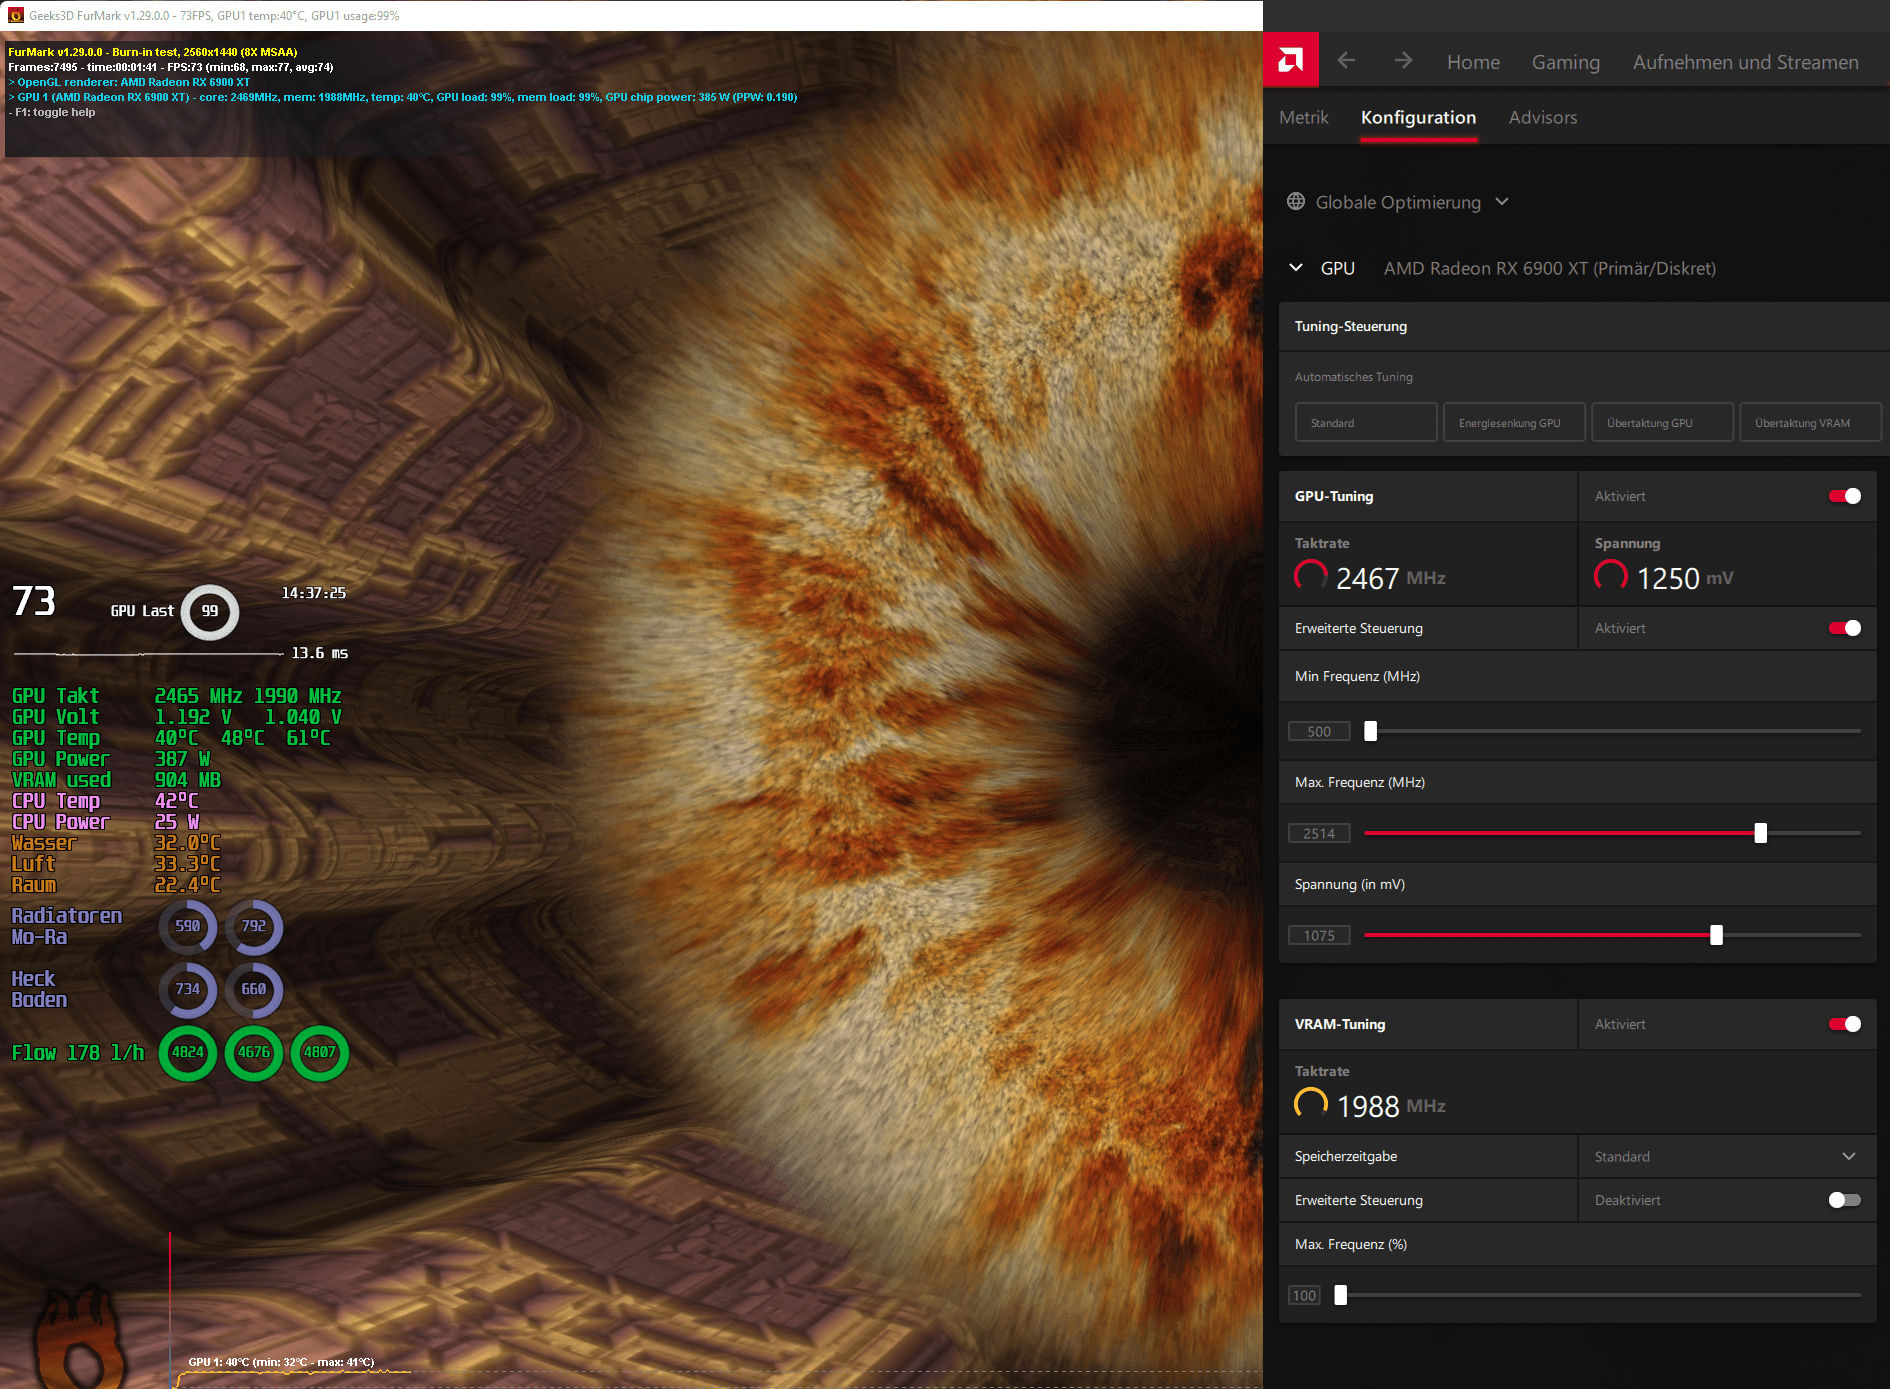This screenshot has height=1389, width=1890.
Task: Click the FurMark title bar icon
Action: tap(15, 15)
